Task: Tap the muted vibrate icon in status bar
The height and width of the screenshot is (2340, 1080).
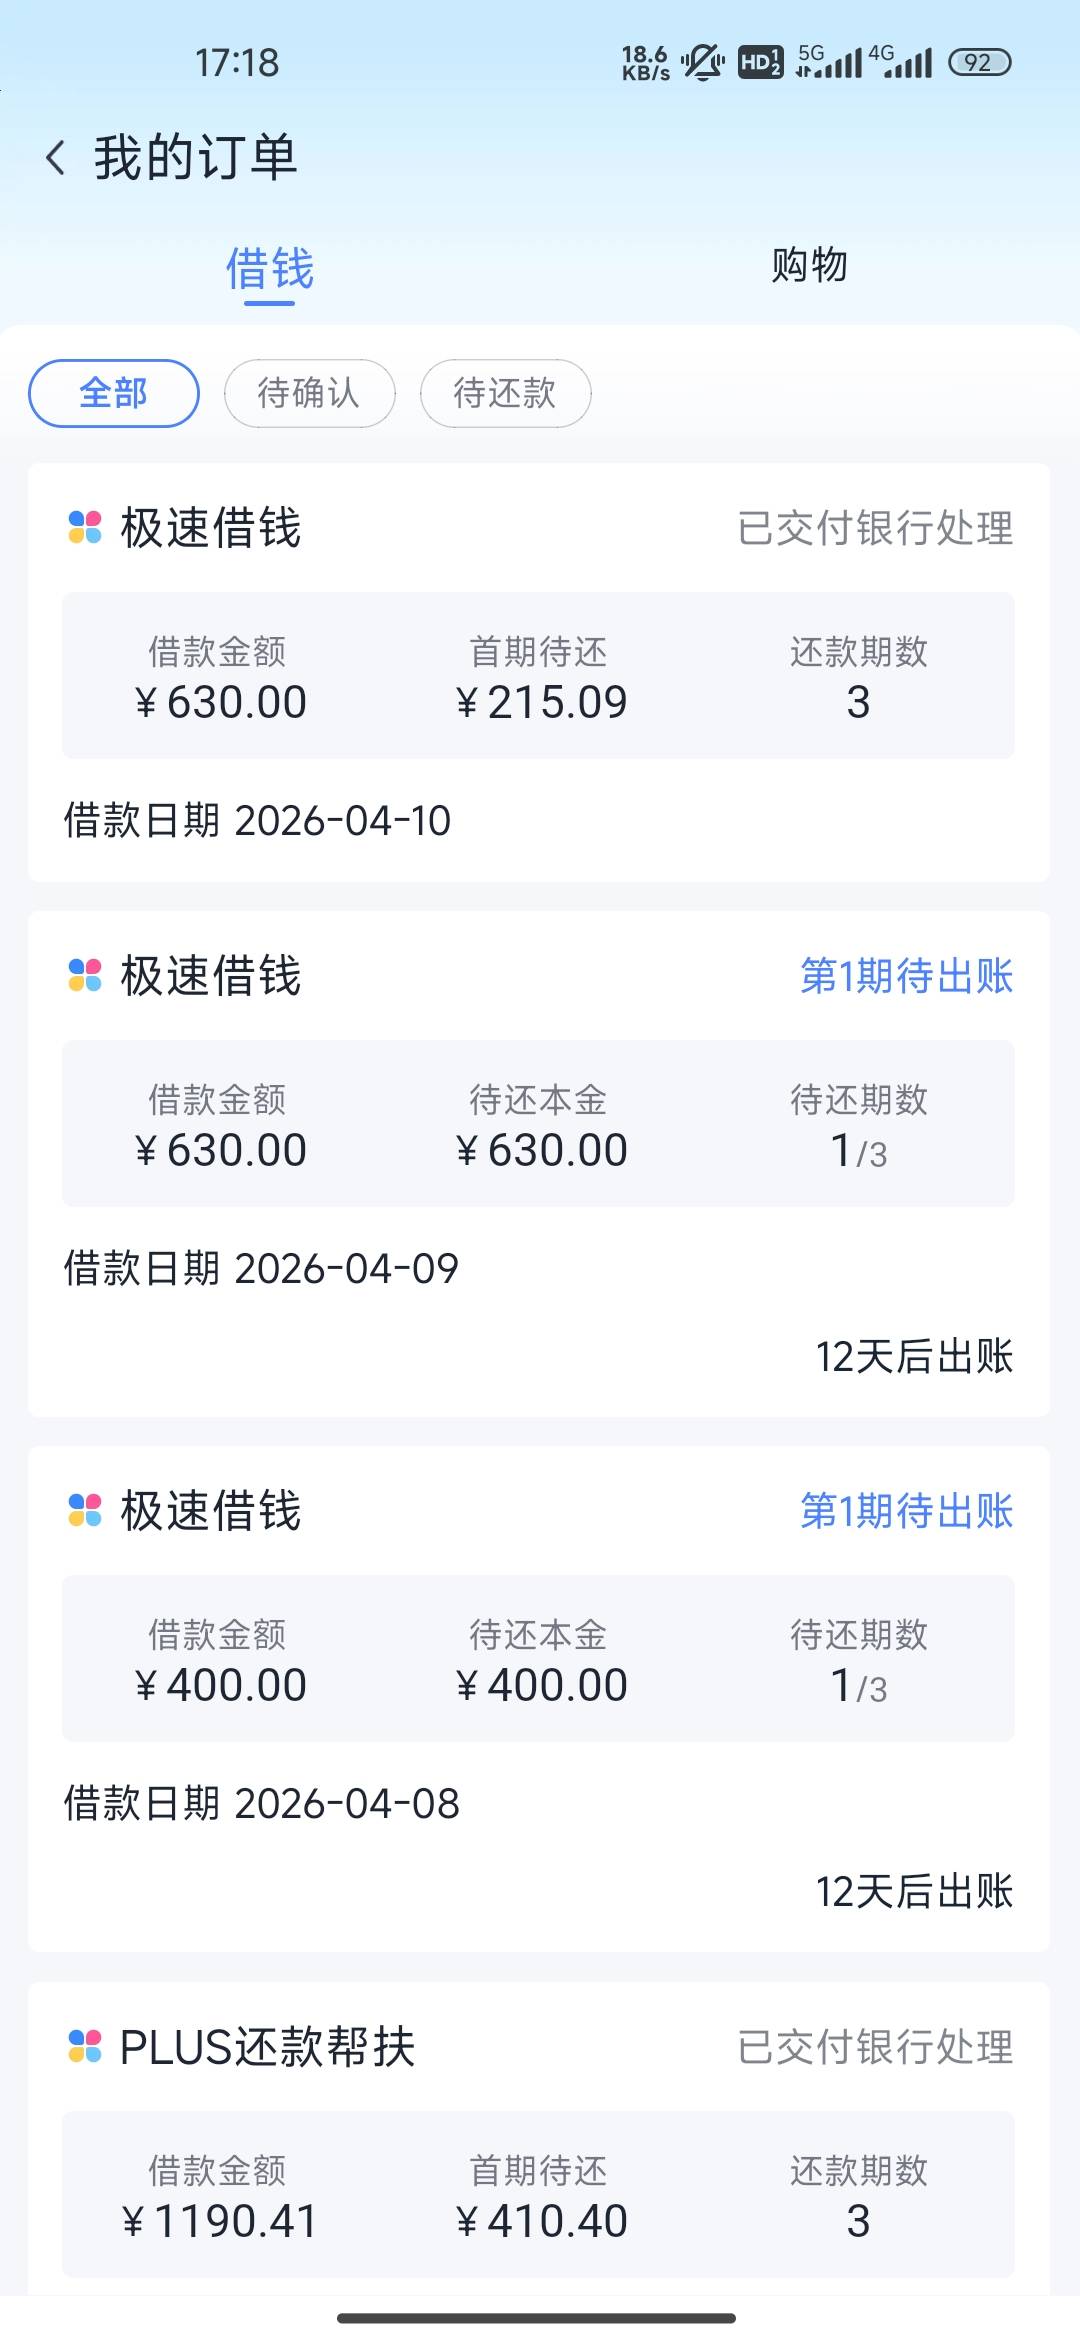Action: [703, 63]
